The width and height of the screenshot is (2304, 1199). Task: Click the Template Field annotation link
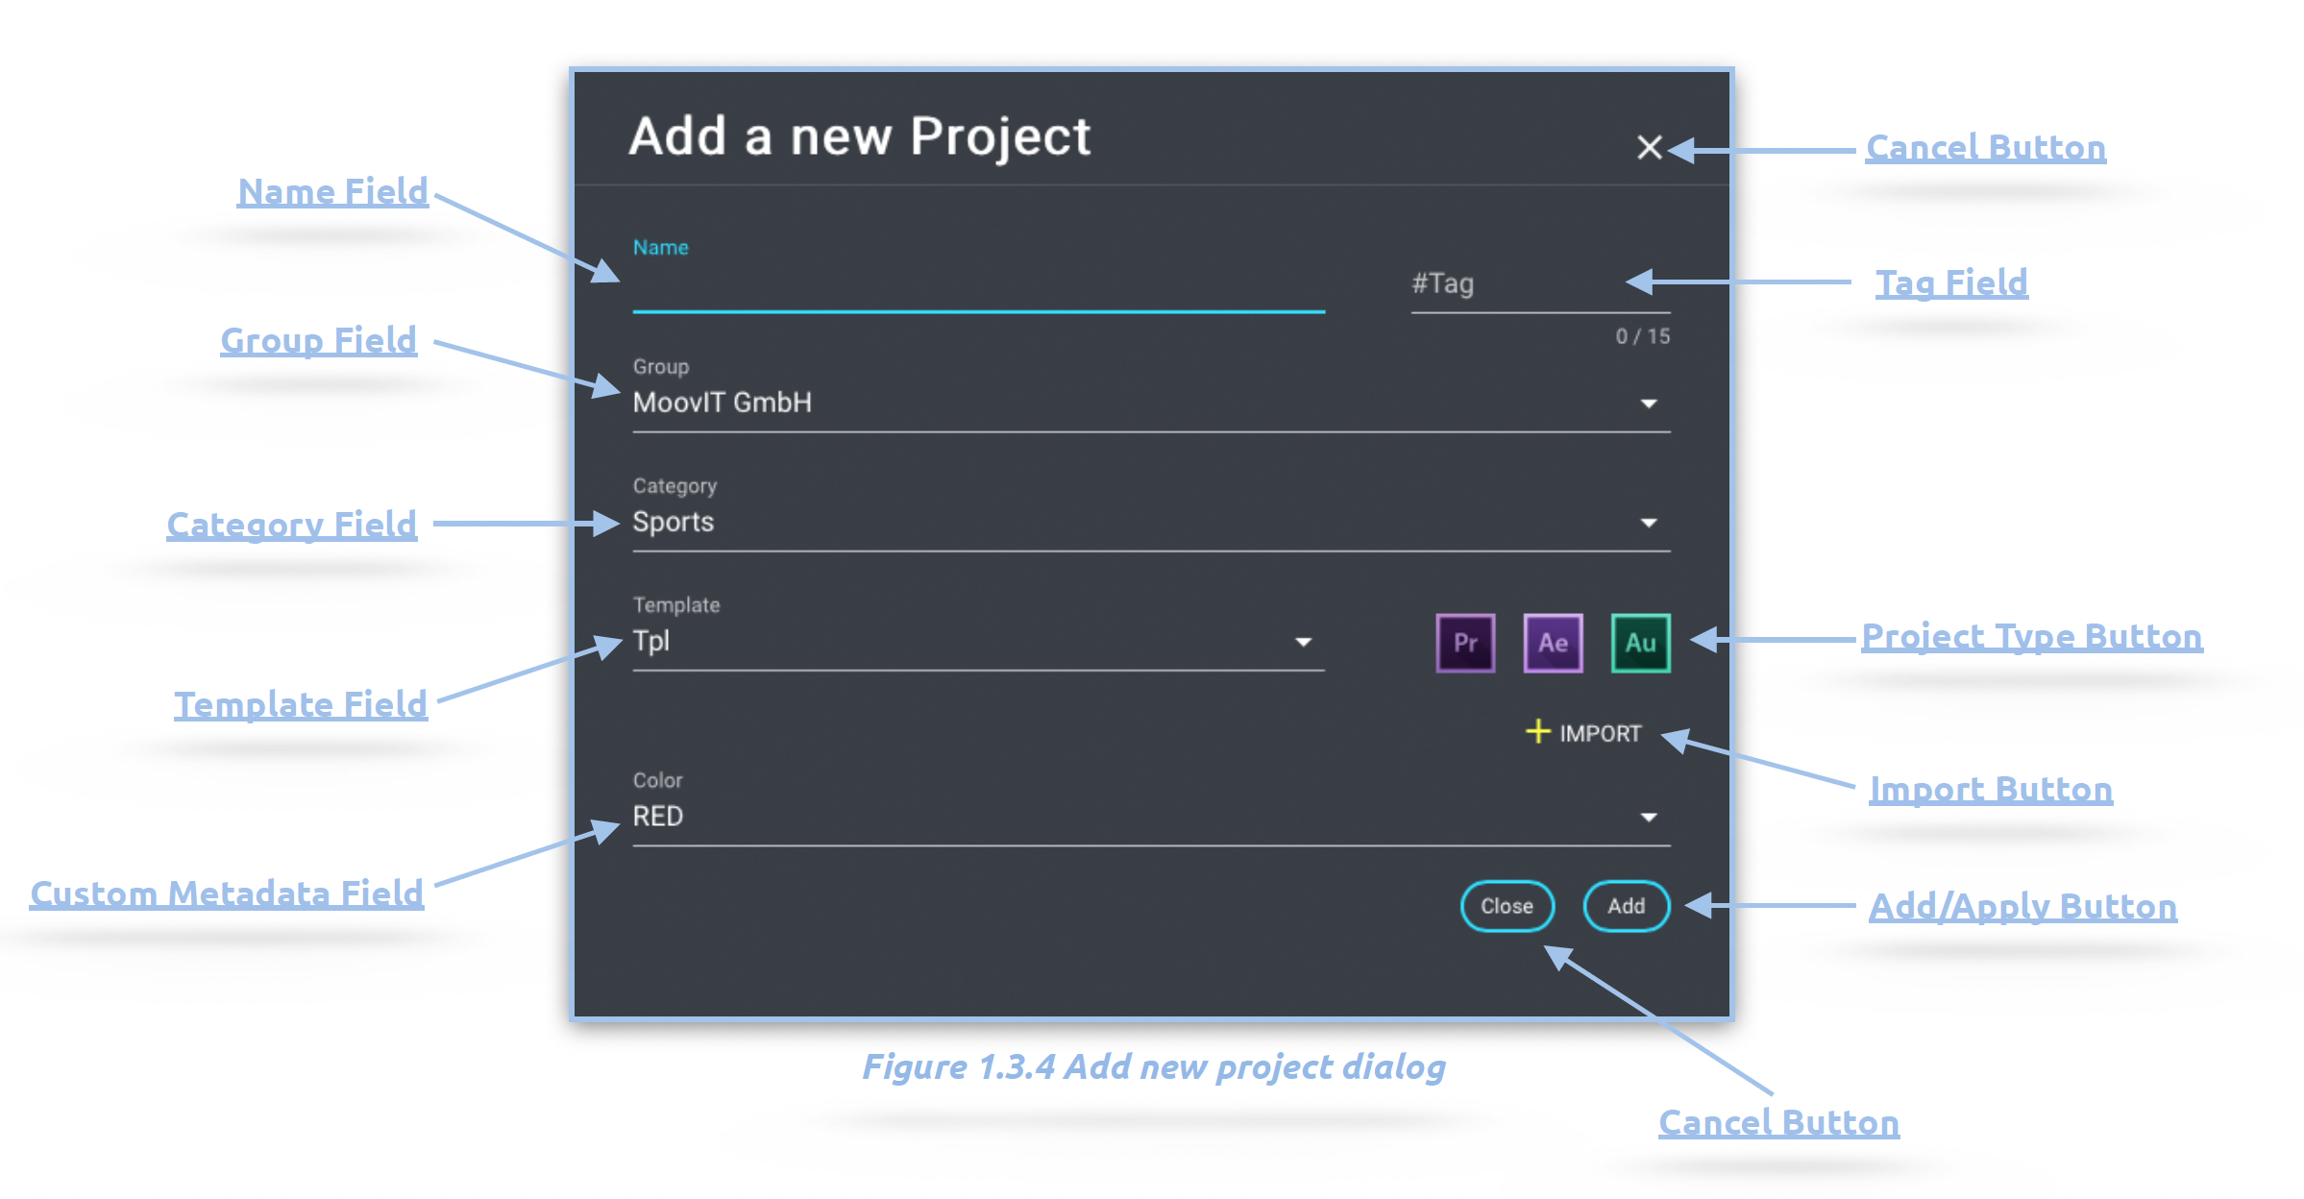(301, 704)
